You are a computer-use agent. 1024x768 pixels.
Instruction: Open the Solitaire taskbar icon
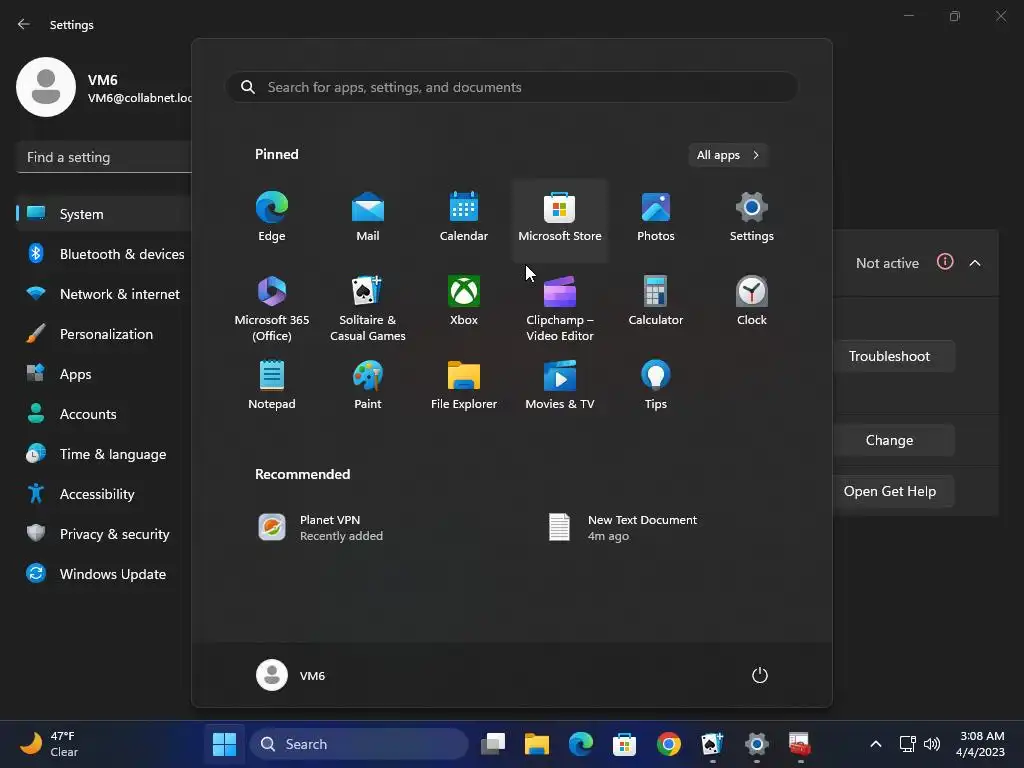tap(712, 744)
